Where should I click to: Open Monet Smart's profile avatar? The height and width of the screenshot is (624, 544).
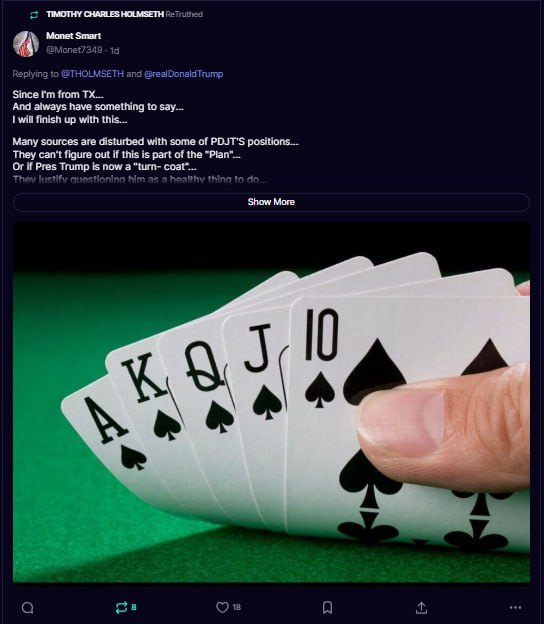click(26, 44)
